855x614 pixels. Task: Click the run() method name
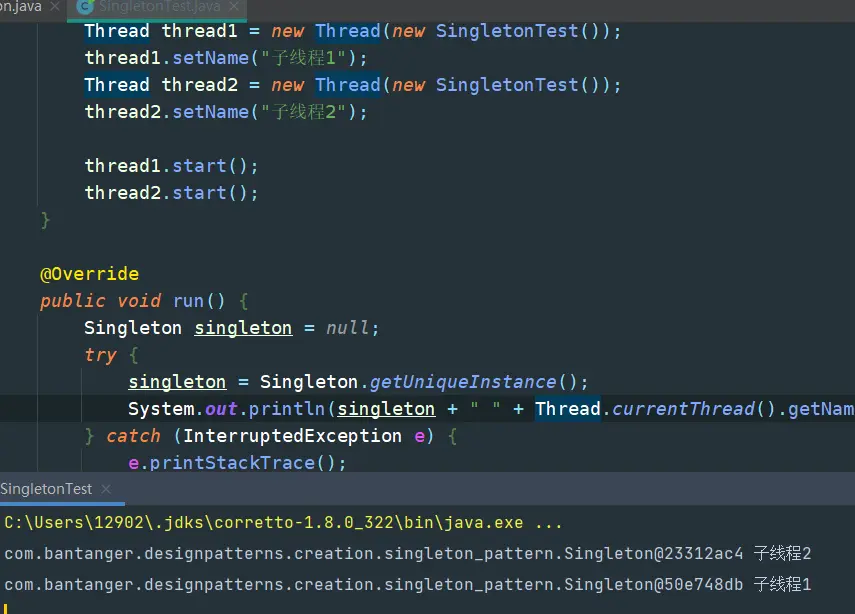(x=188, y=301)
